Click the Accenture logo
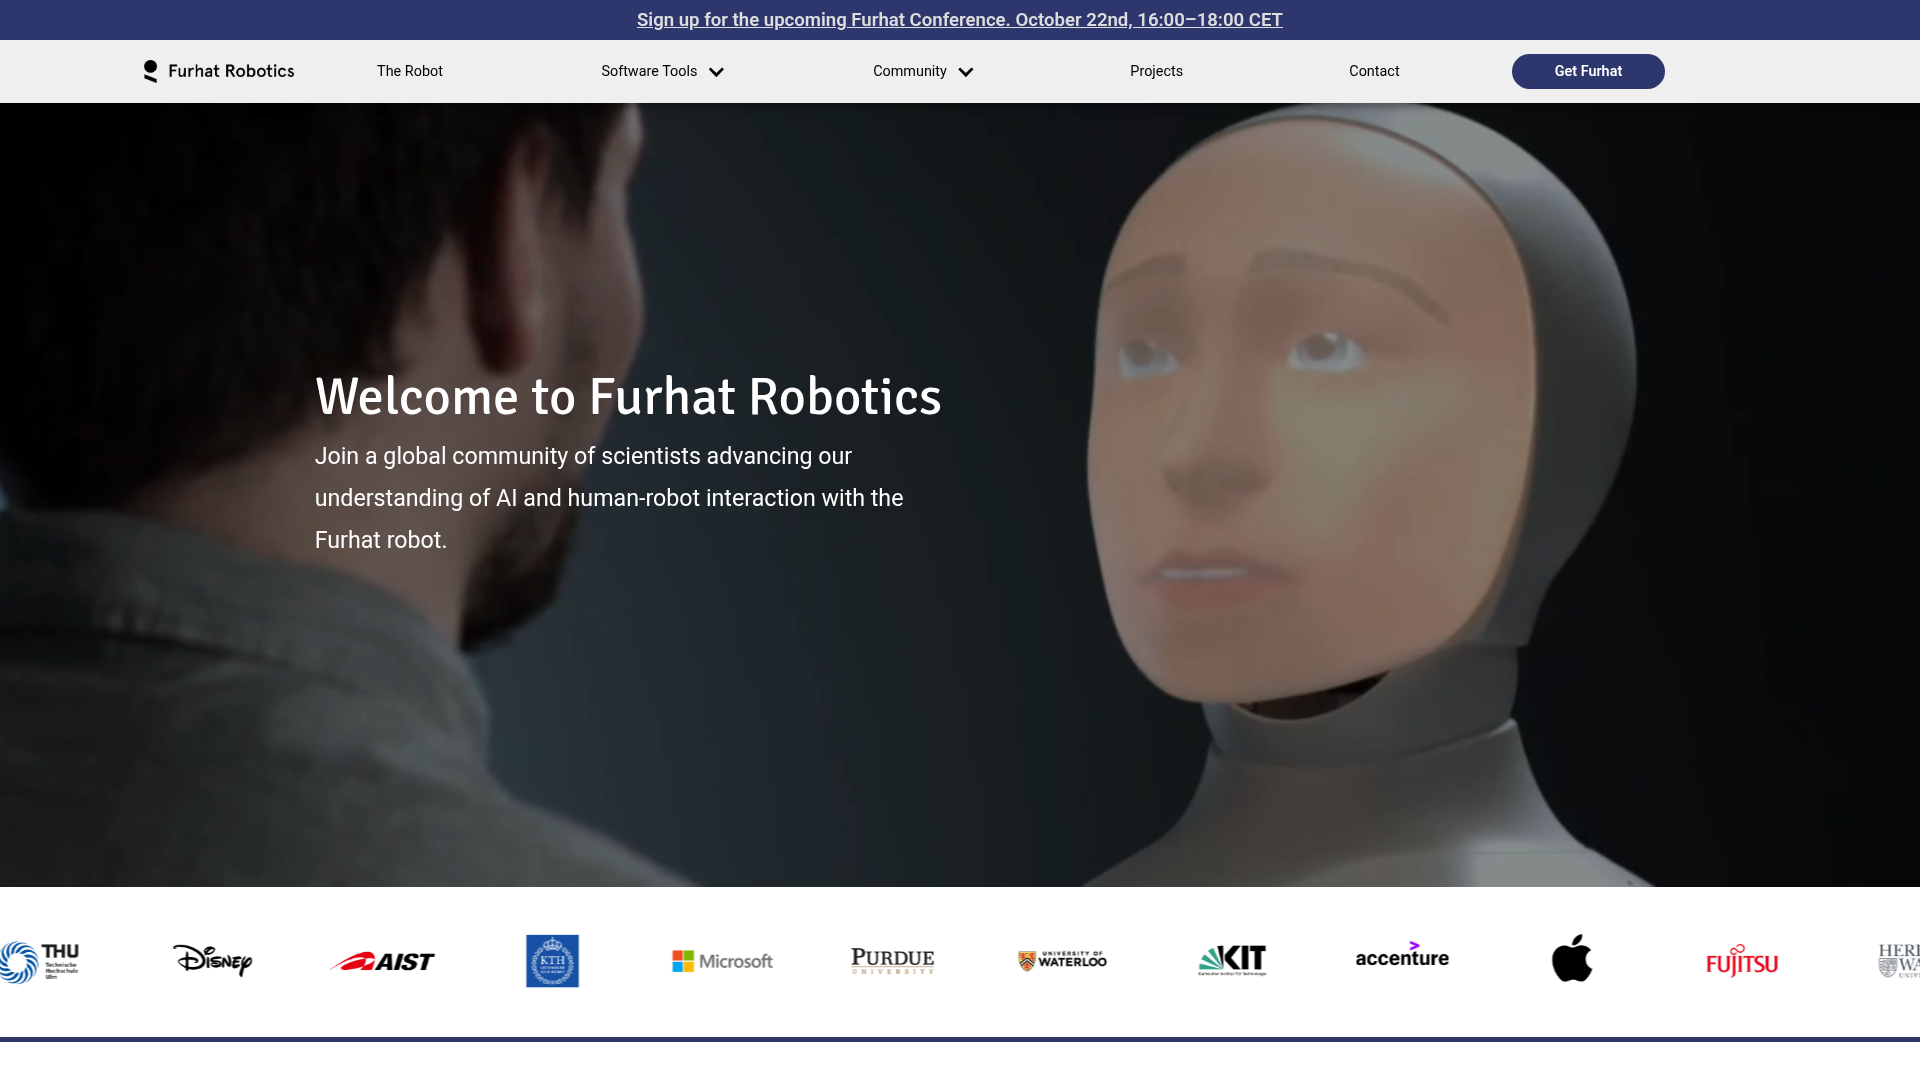Viewport: 1920px width, 1080px height. coord(1402,955)
